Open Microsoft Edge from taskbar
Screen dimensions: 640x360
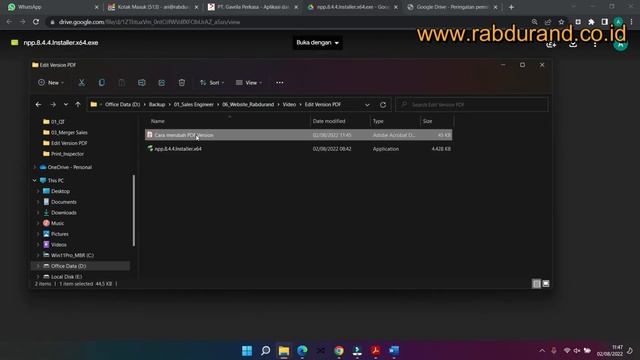coord(302,351)
